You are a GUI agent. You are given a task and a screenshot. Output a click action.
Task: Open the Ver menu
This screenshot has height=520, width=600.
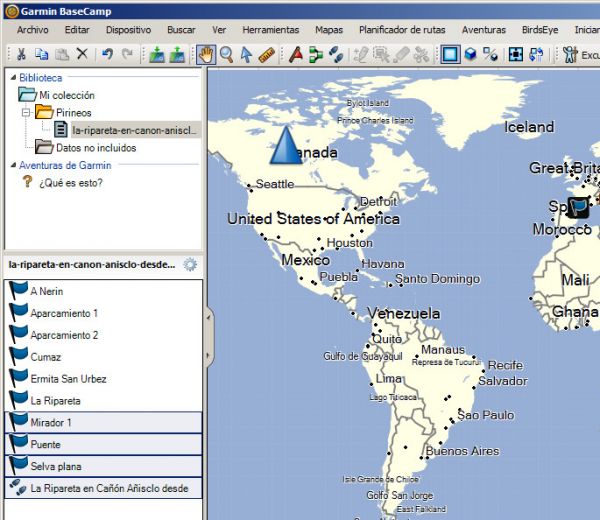219,30
